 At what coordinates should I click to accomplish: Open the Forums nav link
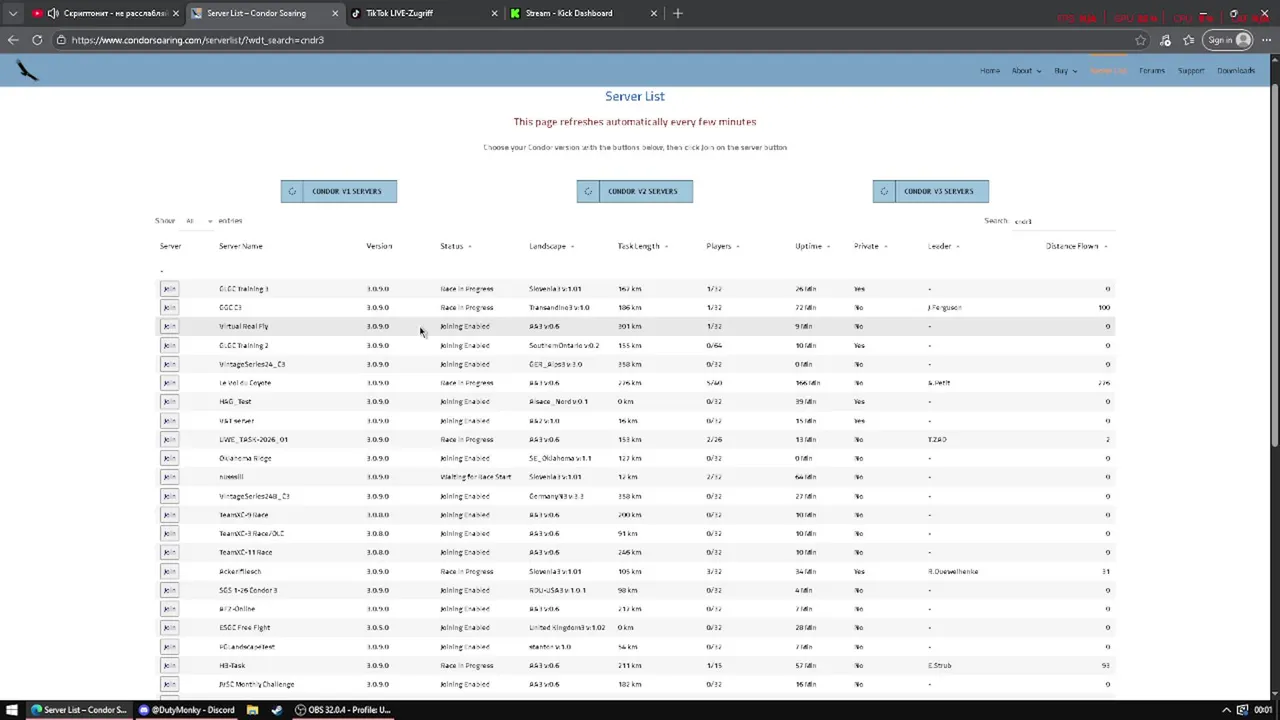(x=1152, y=71)
